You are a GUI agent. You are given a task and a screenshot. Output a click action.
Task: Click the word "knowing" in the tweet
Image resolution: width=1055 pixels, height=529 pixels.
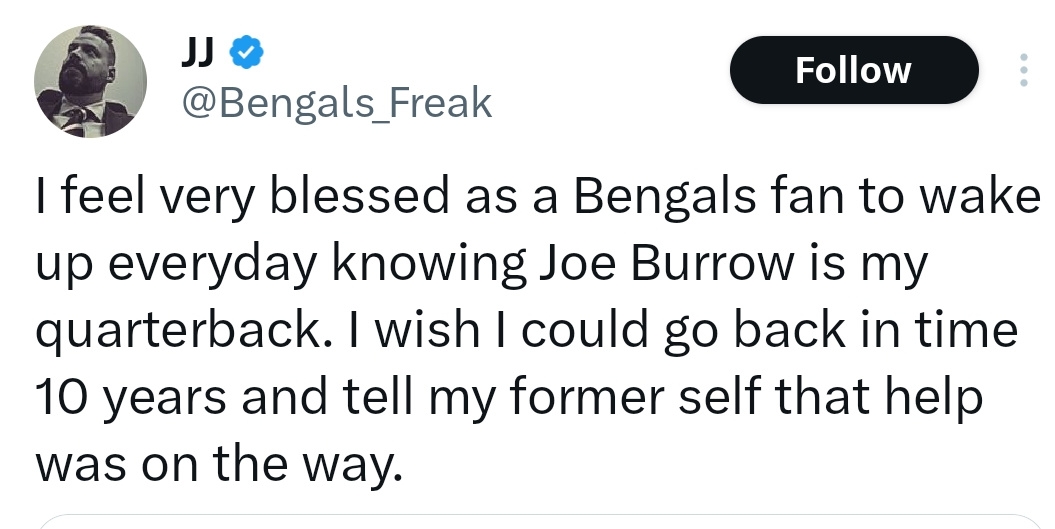click(429, 265)
